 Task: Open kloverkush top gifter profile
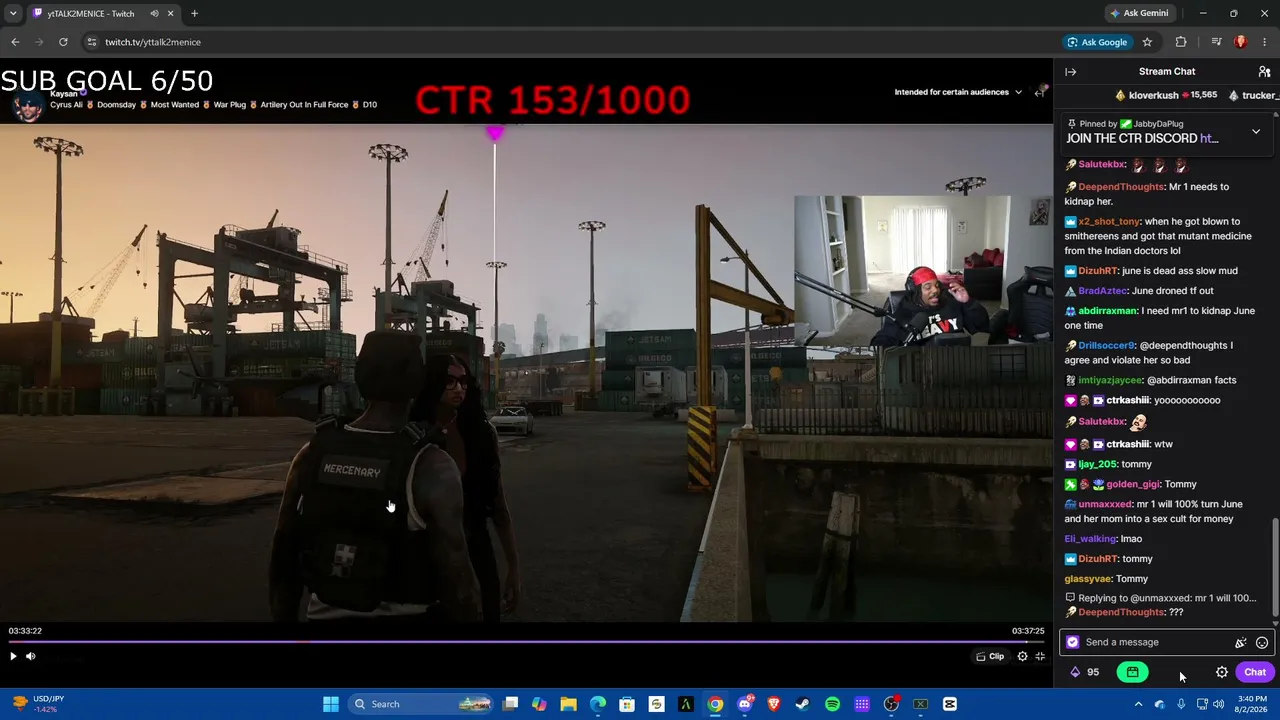pos(1153,95)
